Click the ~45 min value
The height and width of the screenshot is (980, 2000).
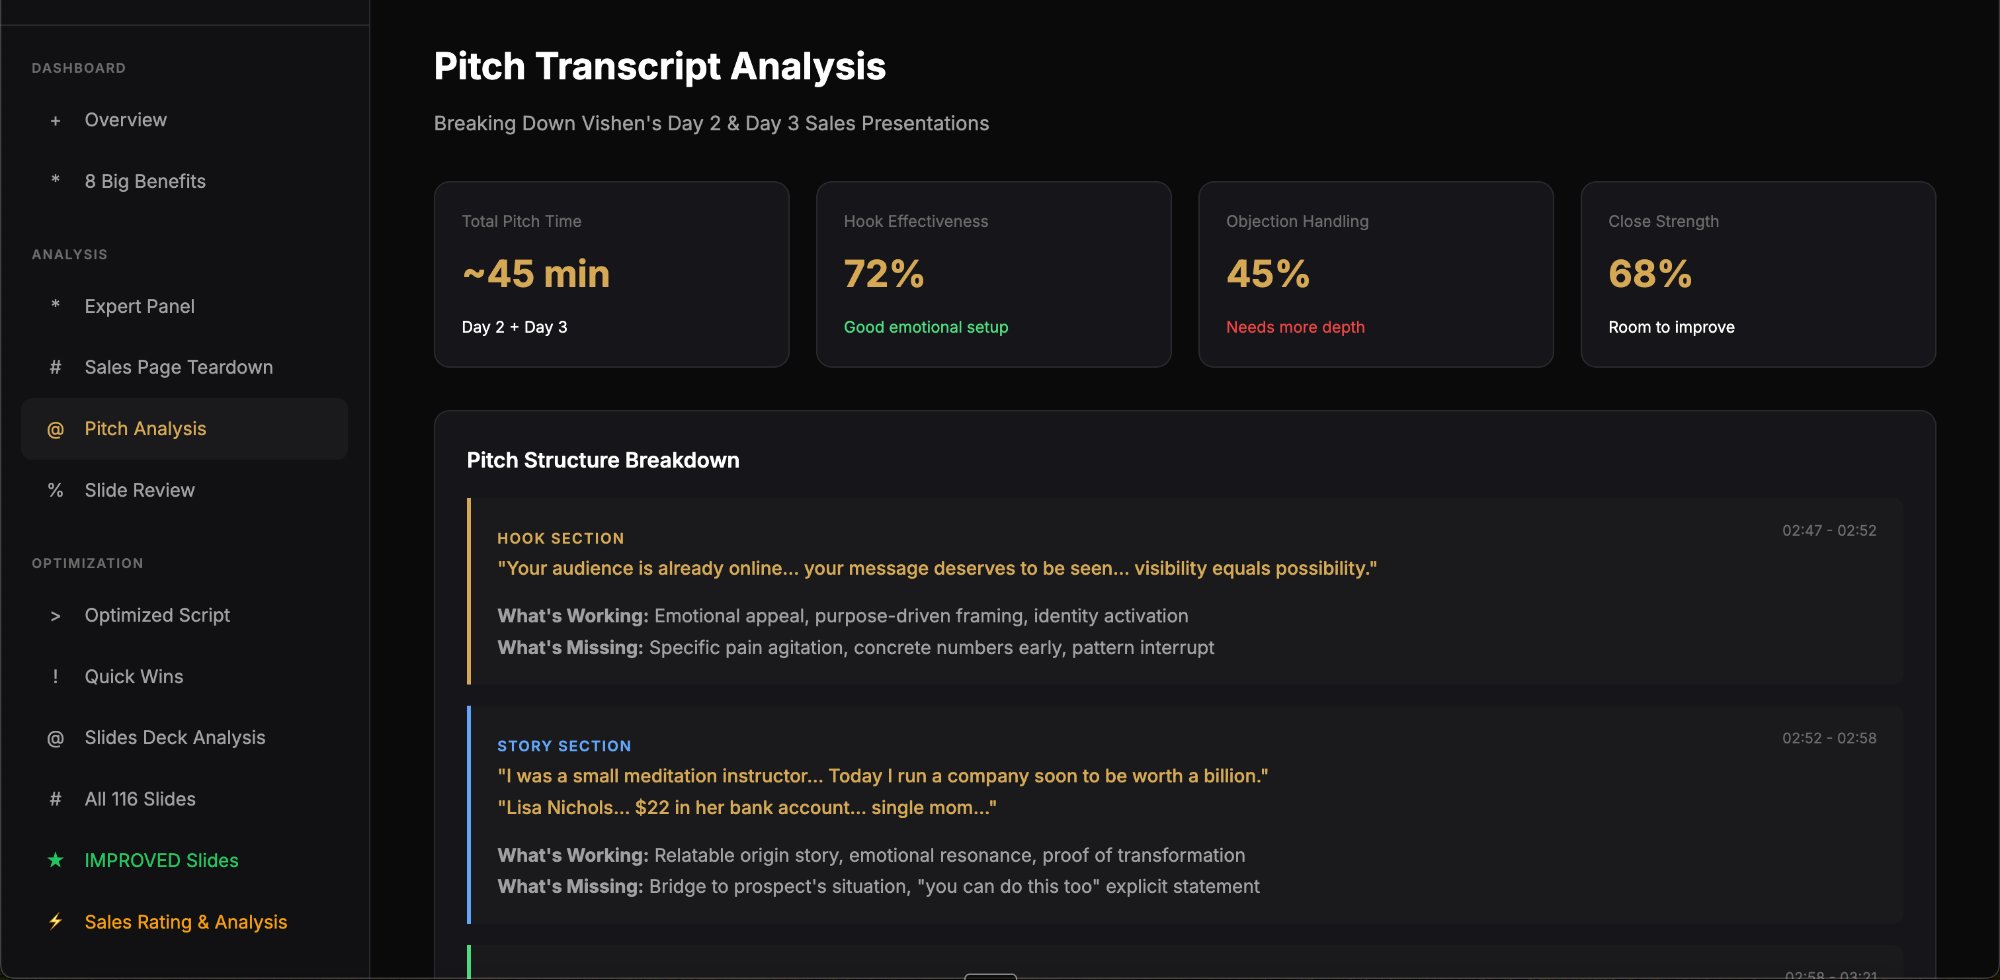tap(536, 274)
